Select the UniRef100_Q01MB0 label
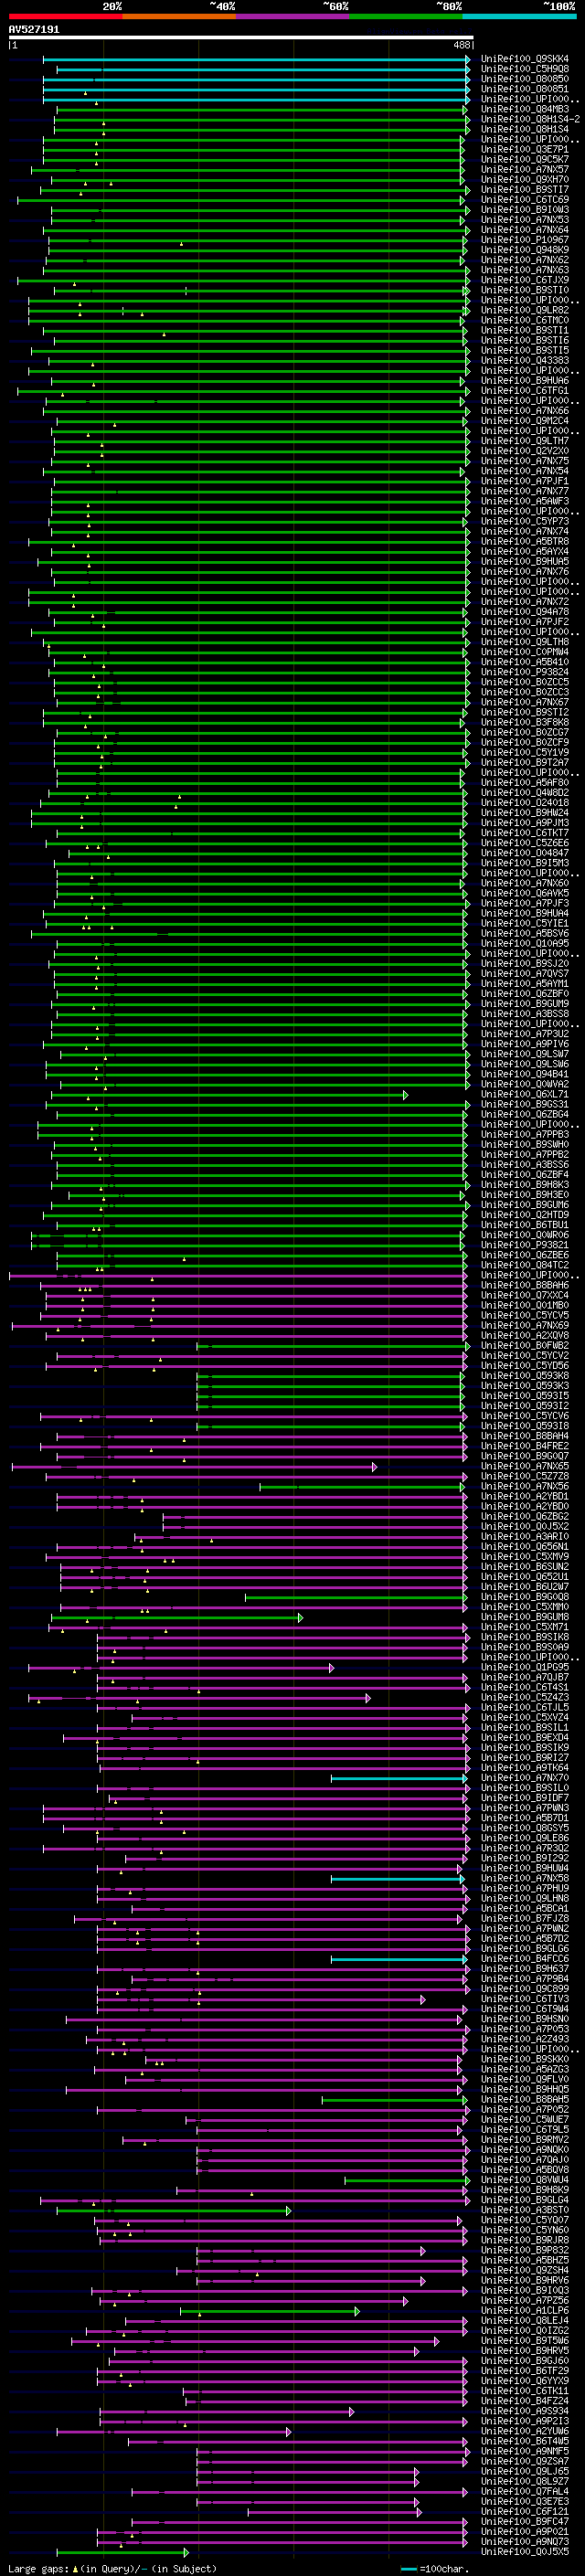The height and width of the screenshot is (2576, 585). (x=524, y=1305)
